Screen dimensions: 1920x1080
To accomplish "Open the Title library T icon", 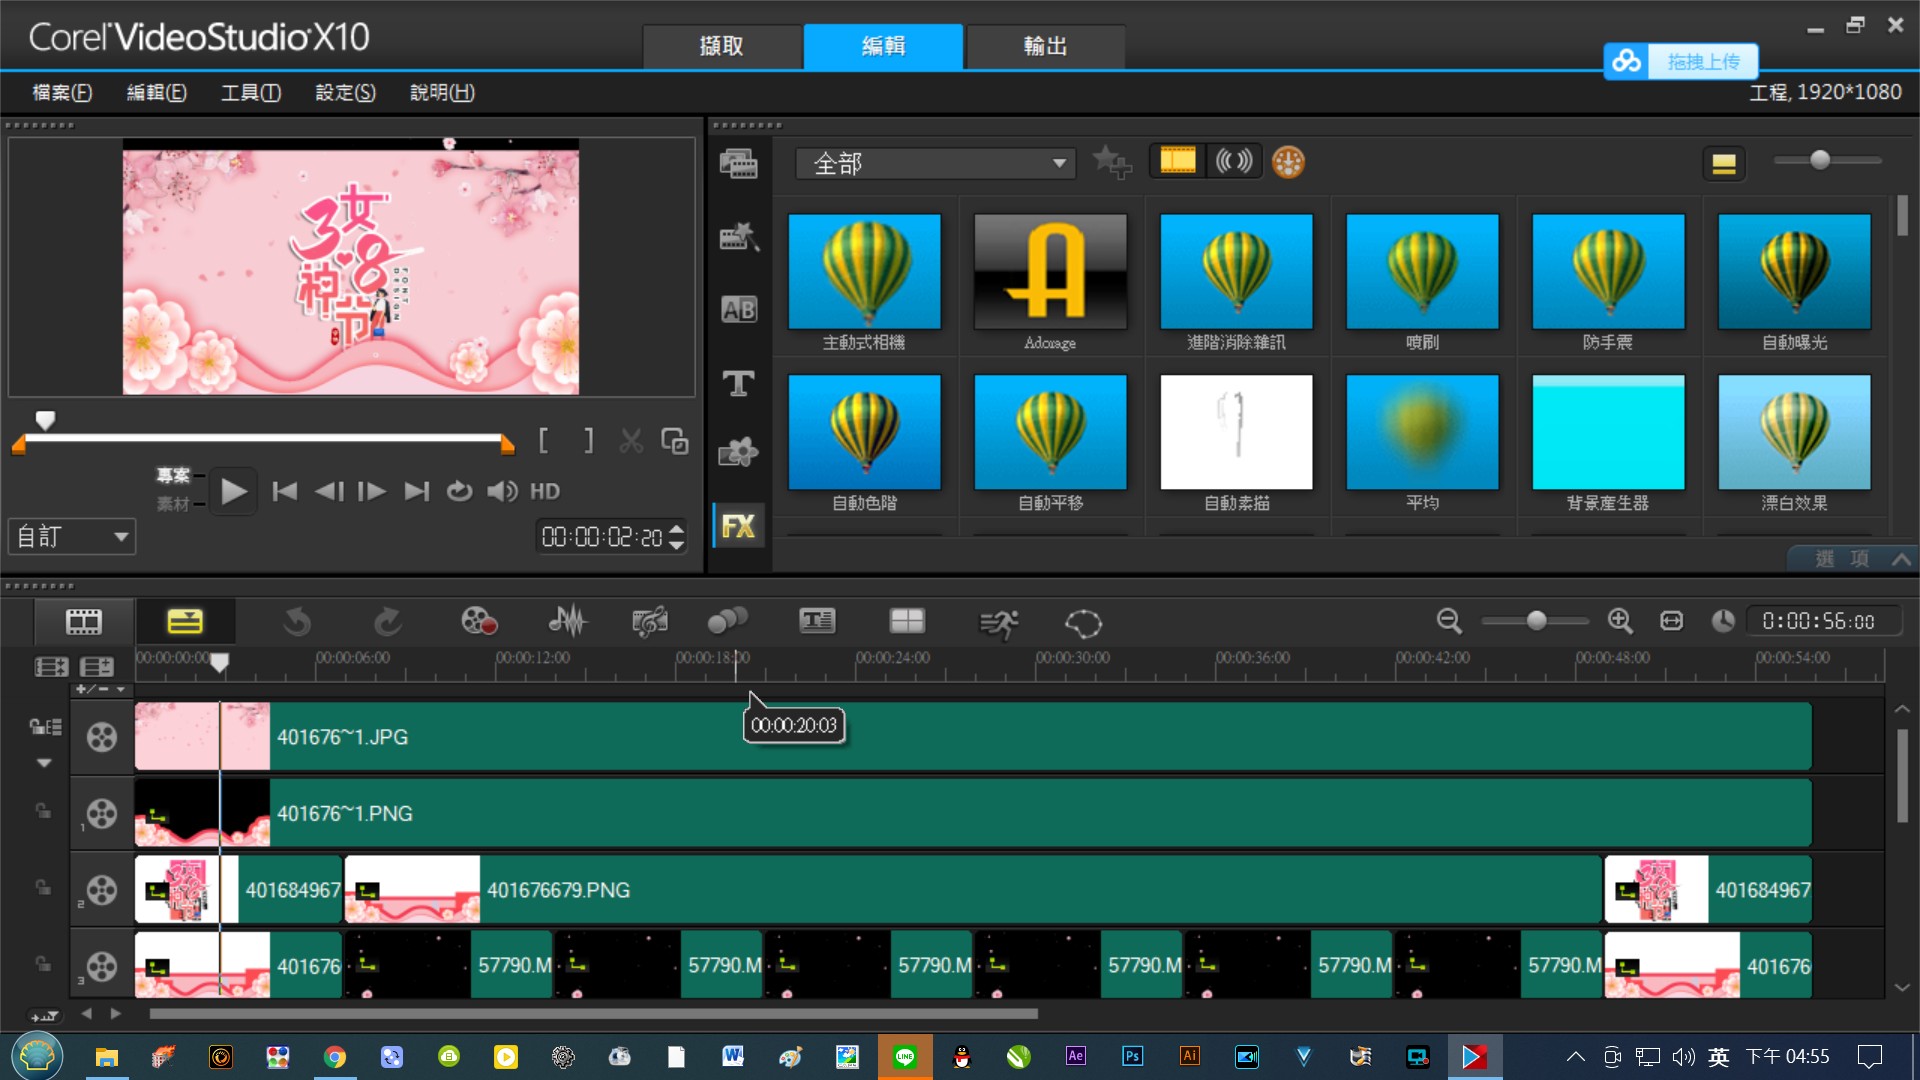I will (x=739, y=383).
